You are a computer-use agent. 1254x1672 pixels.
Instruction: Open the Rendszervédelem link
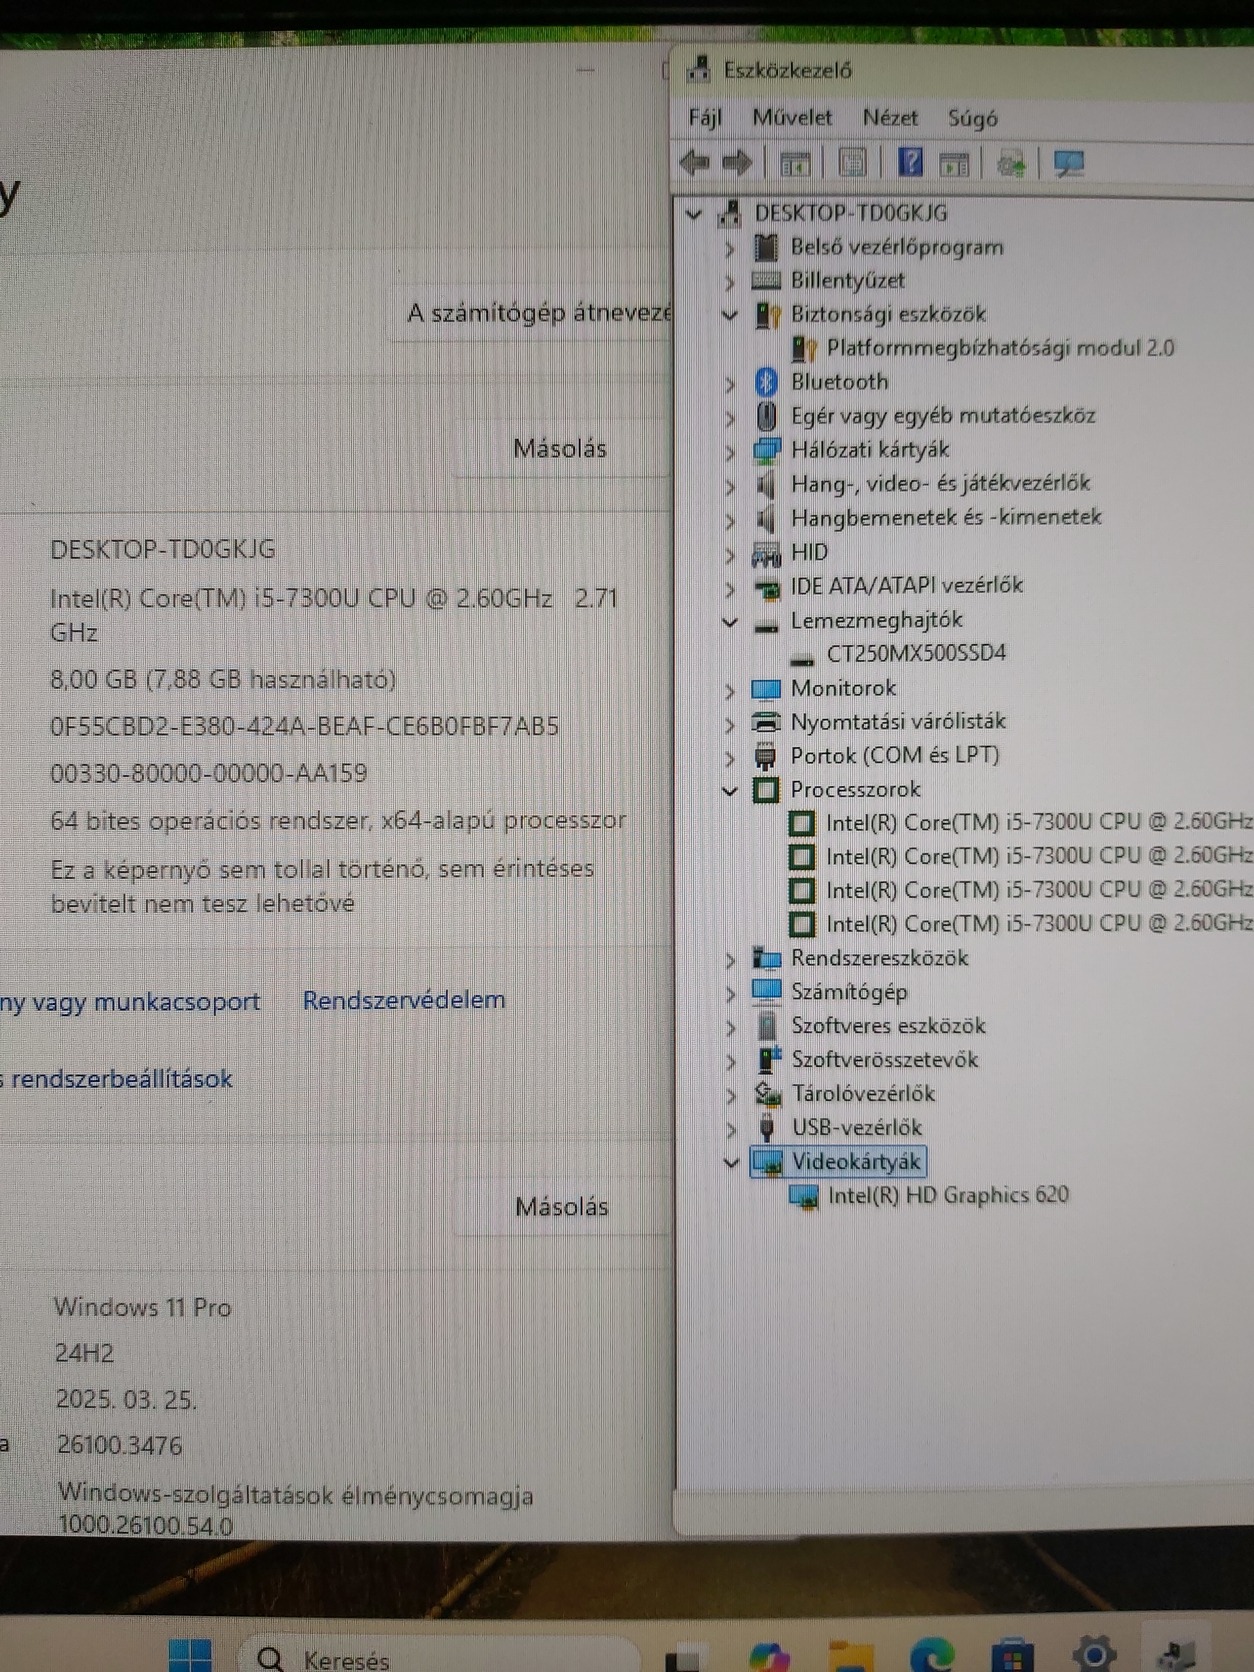click(x=404, y=1000)
